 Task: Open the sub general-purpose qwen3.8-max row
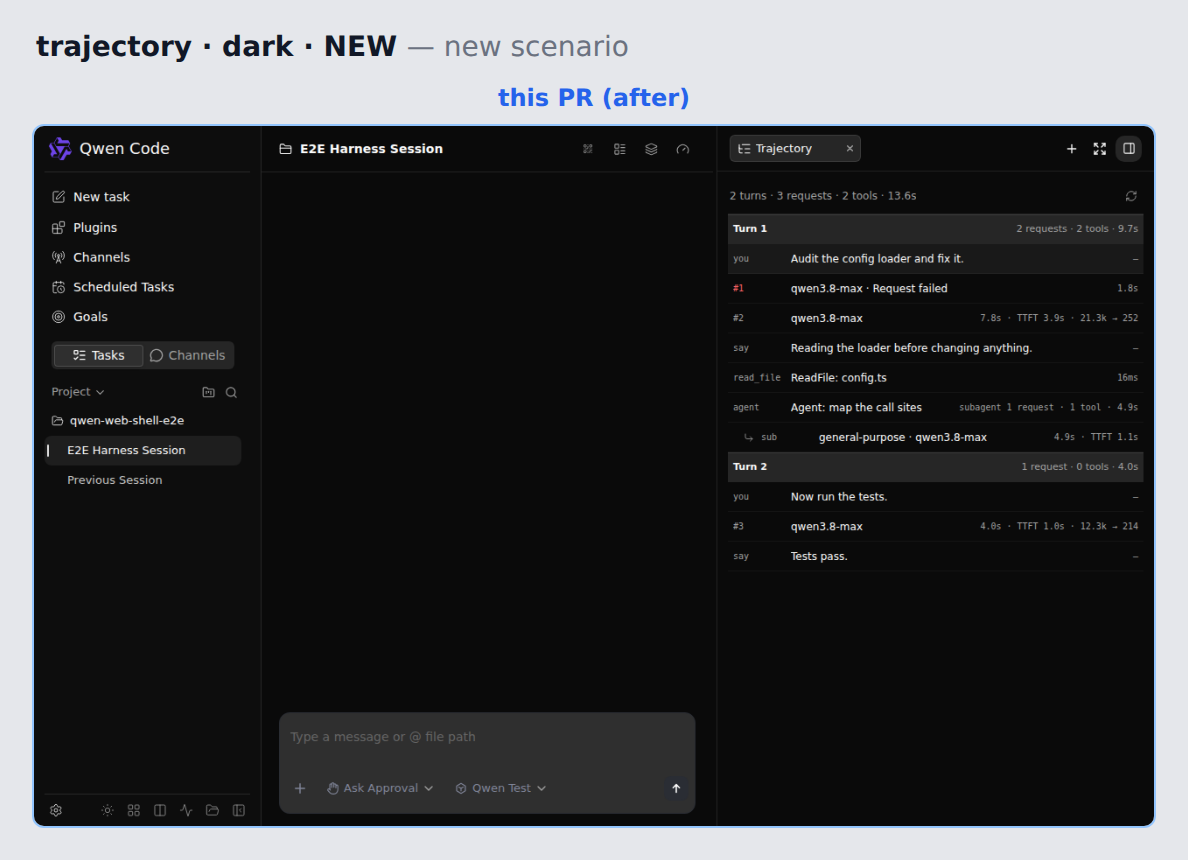pyautogui.click(x=935, y=437)
